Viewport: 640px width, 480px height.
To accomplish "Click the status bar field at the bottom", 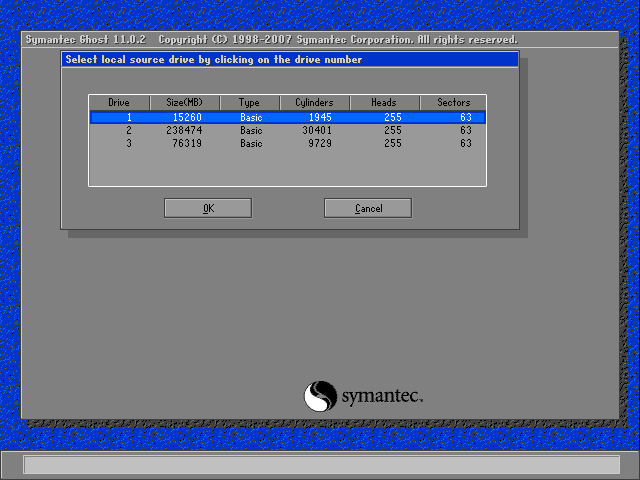I will (322, 464).
